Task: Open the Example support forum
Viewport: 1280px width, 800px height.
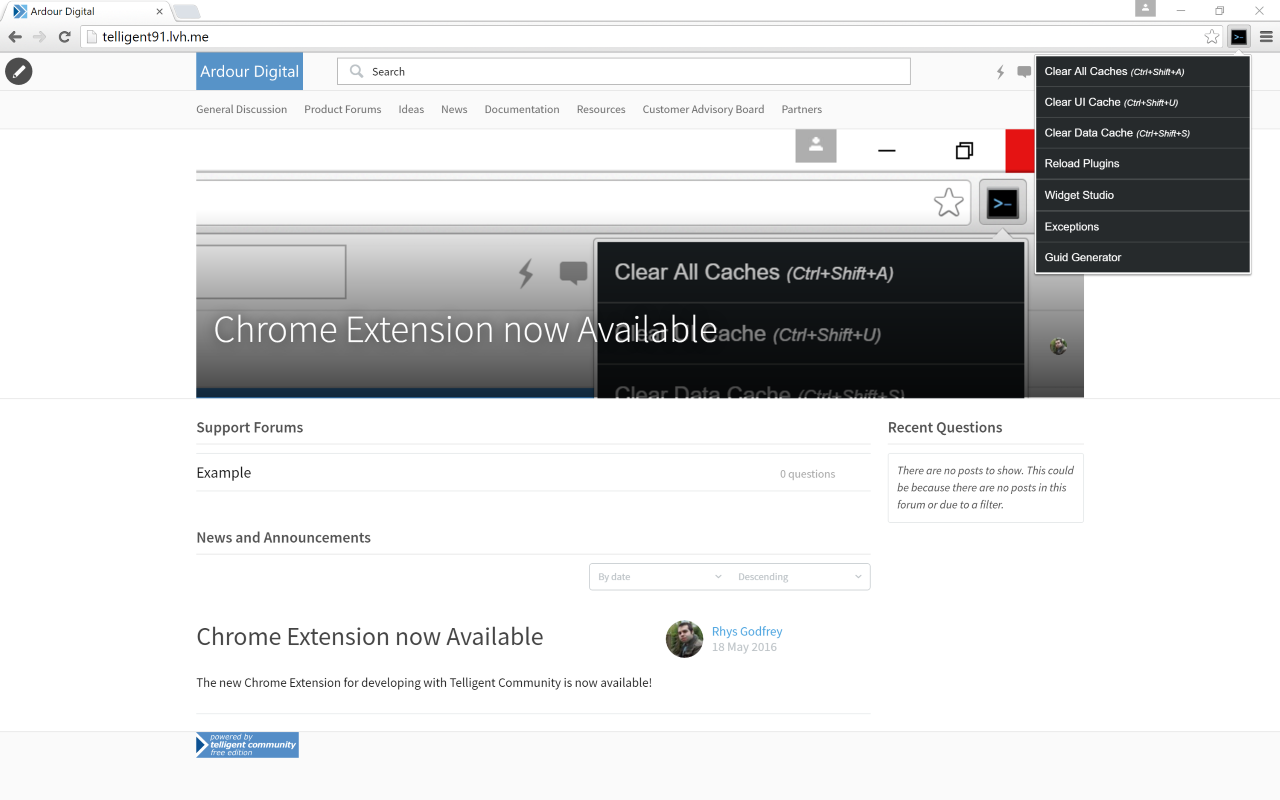Action: (223, 472)
